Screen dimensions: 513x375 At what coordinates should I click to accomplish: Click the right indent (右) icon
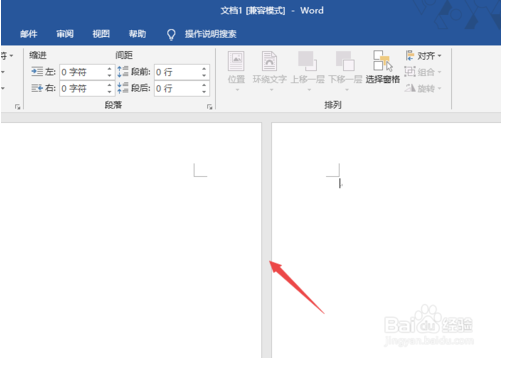coord(37,88)
